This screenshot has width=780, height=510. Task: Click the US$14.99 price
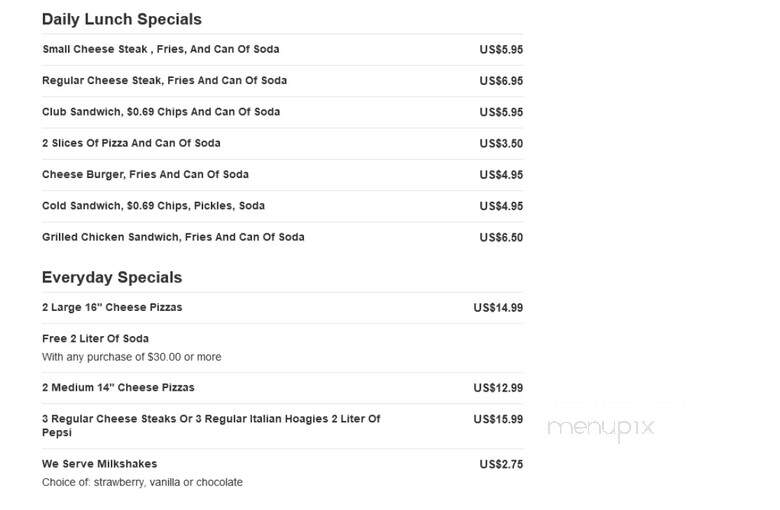(x=498, y=308)
